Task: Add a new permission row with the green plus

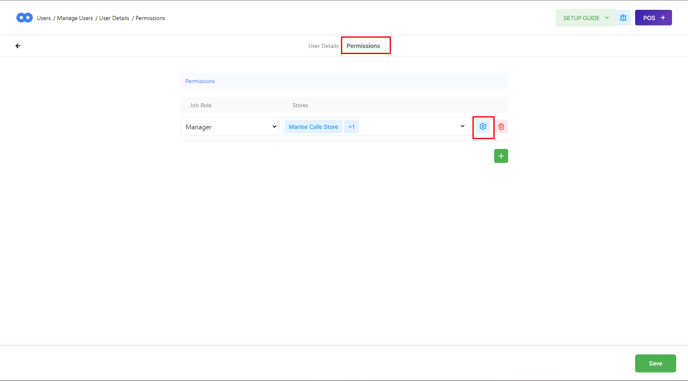Action: [501, 156]
